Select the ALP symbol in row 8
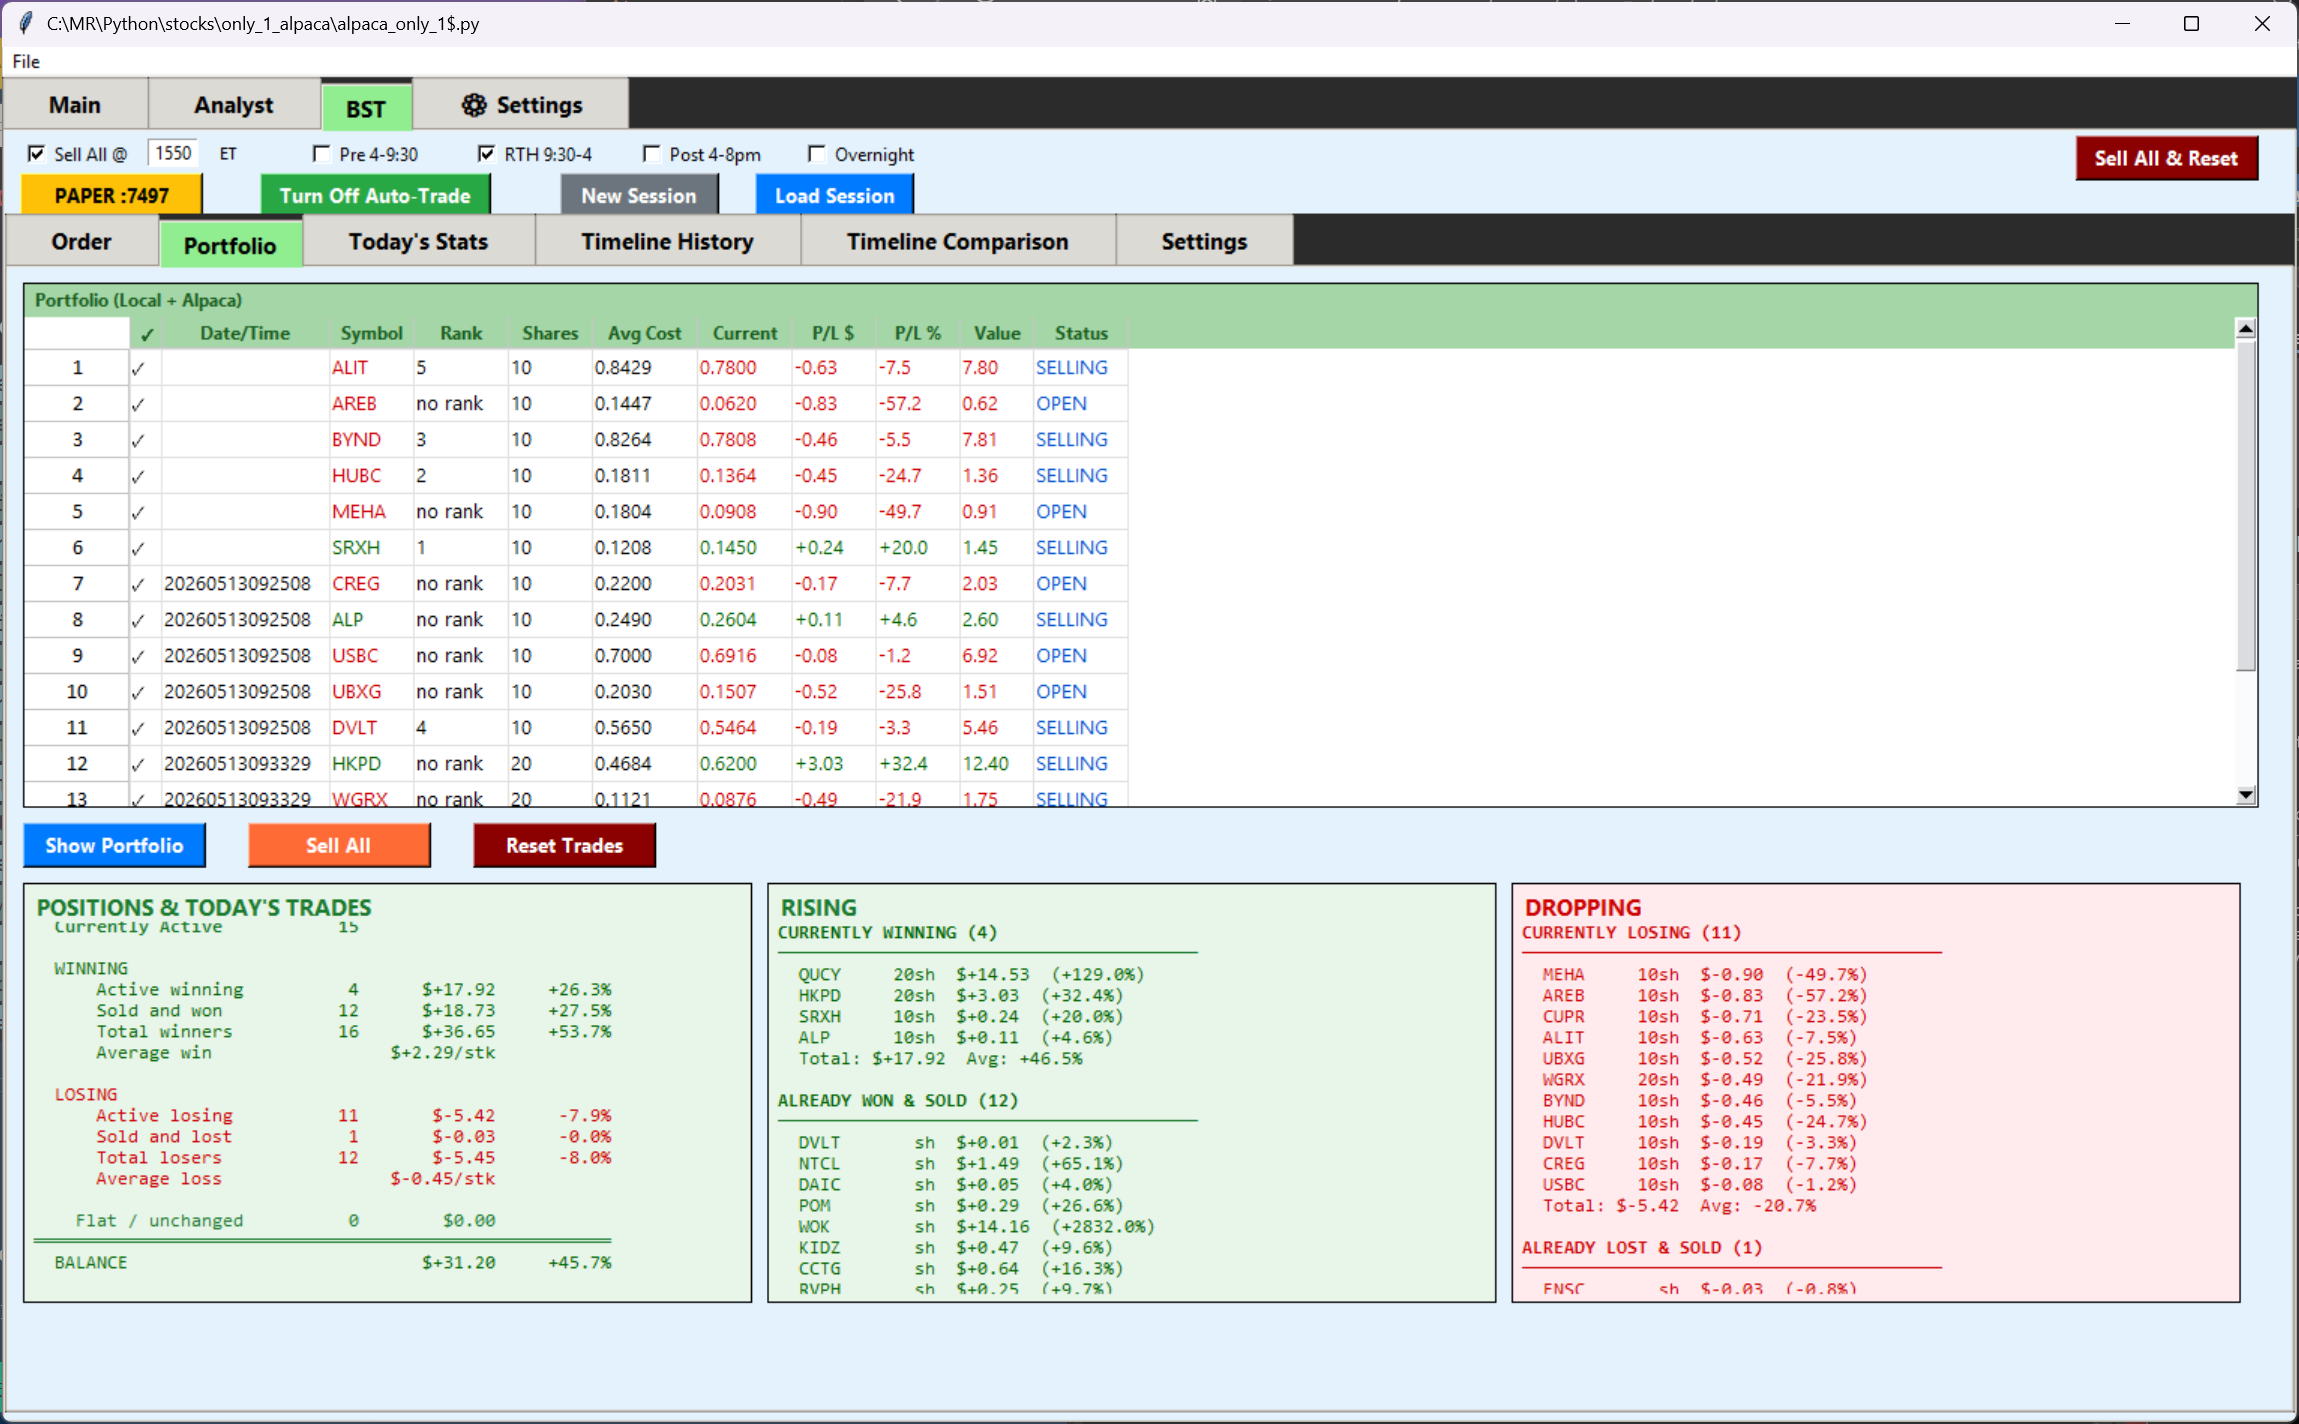Viewport: 2299px width, 1424px height. tap(348, 620)
